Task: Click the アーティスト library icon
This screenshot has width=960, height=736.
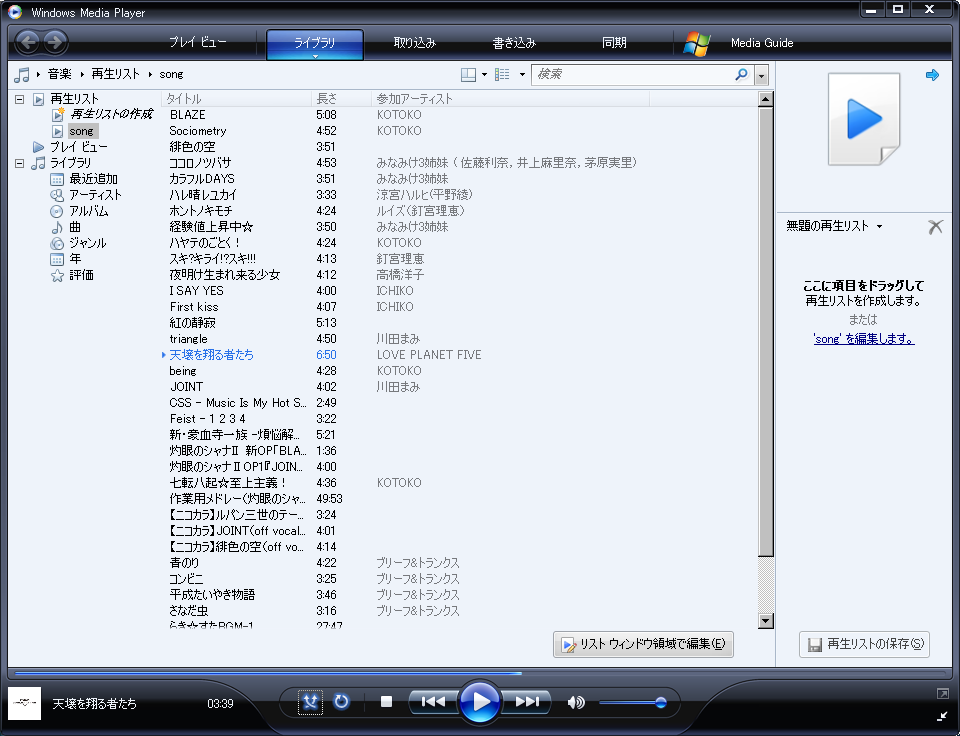Action: tap(57, 195)
